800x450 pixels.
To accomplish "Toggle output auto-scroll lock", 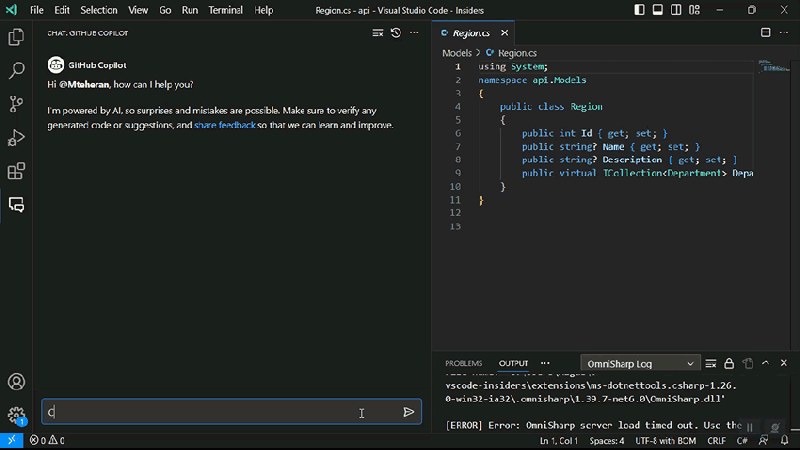I will pos(729,363).
